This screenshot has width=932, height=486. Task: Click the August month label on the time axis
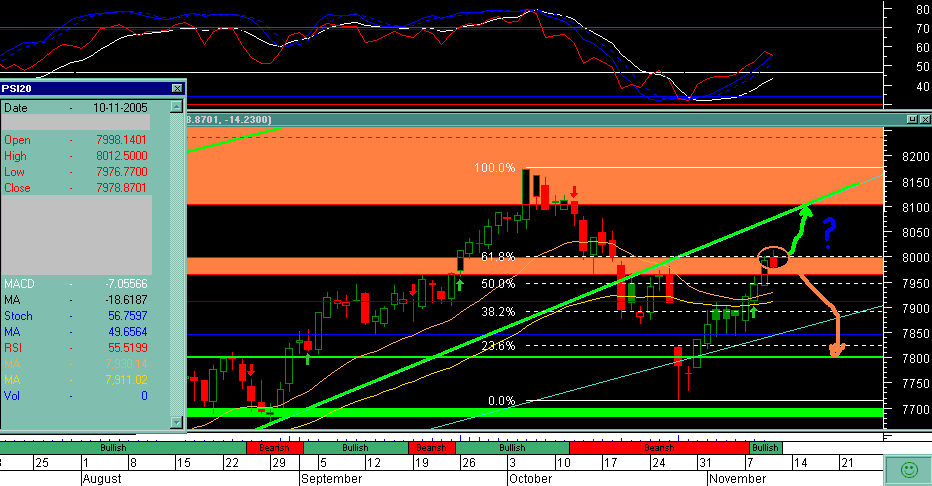tap(102, 479)
